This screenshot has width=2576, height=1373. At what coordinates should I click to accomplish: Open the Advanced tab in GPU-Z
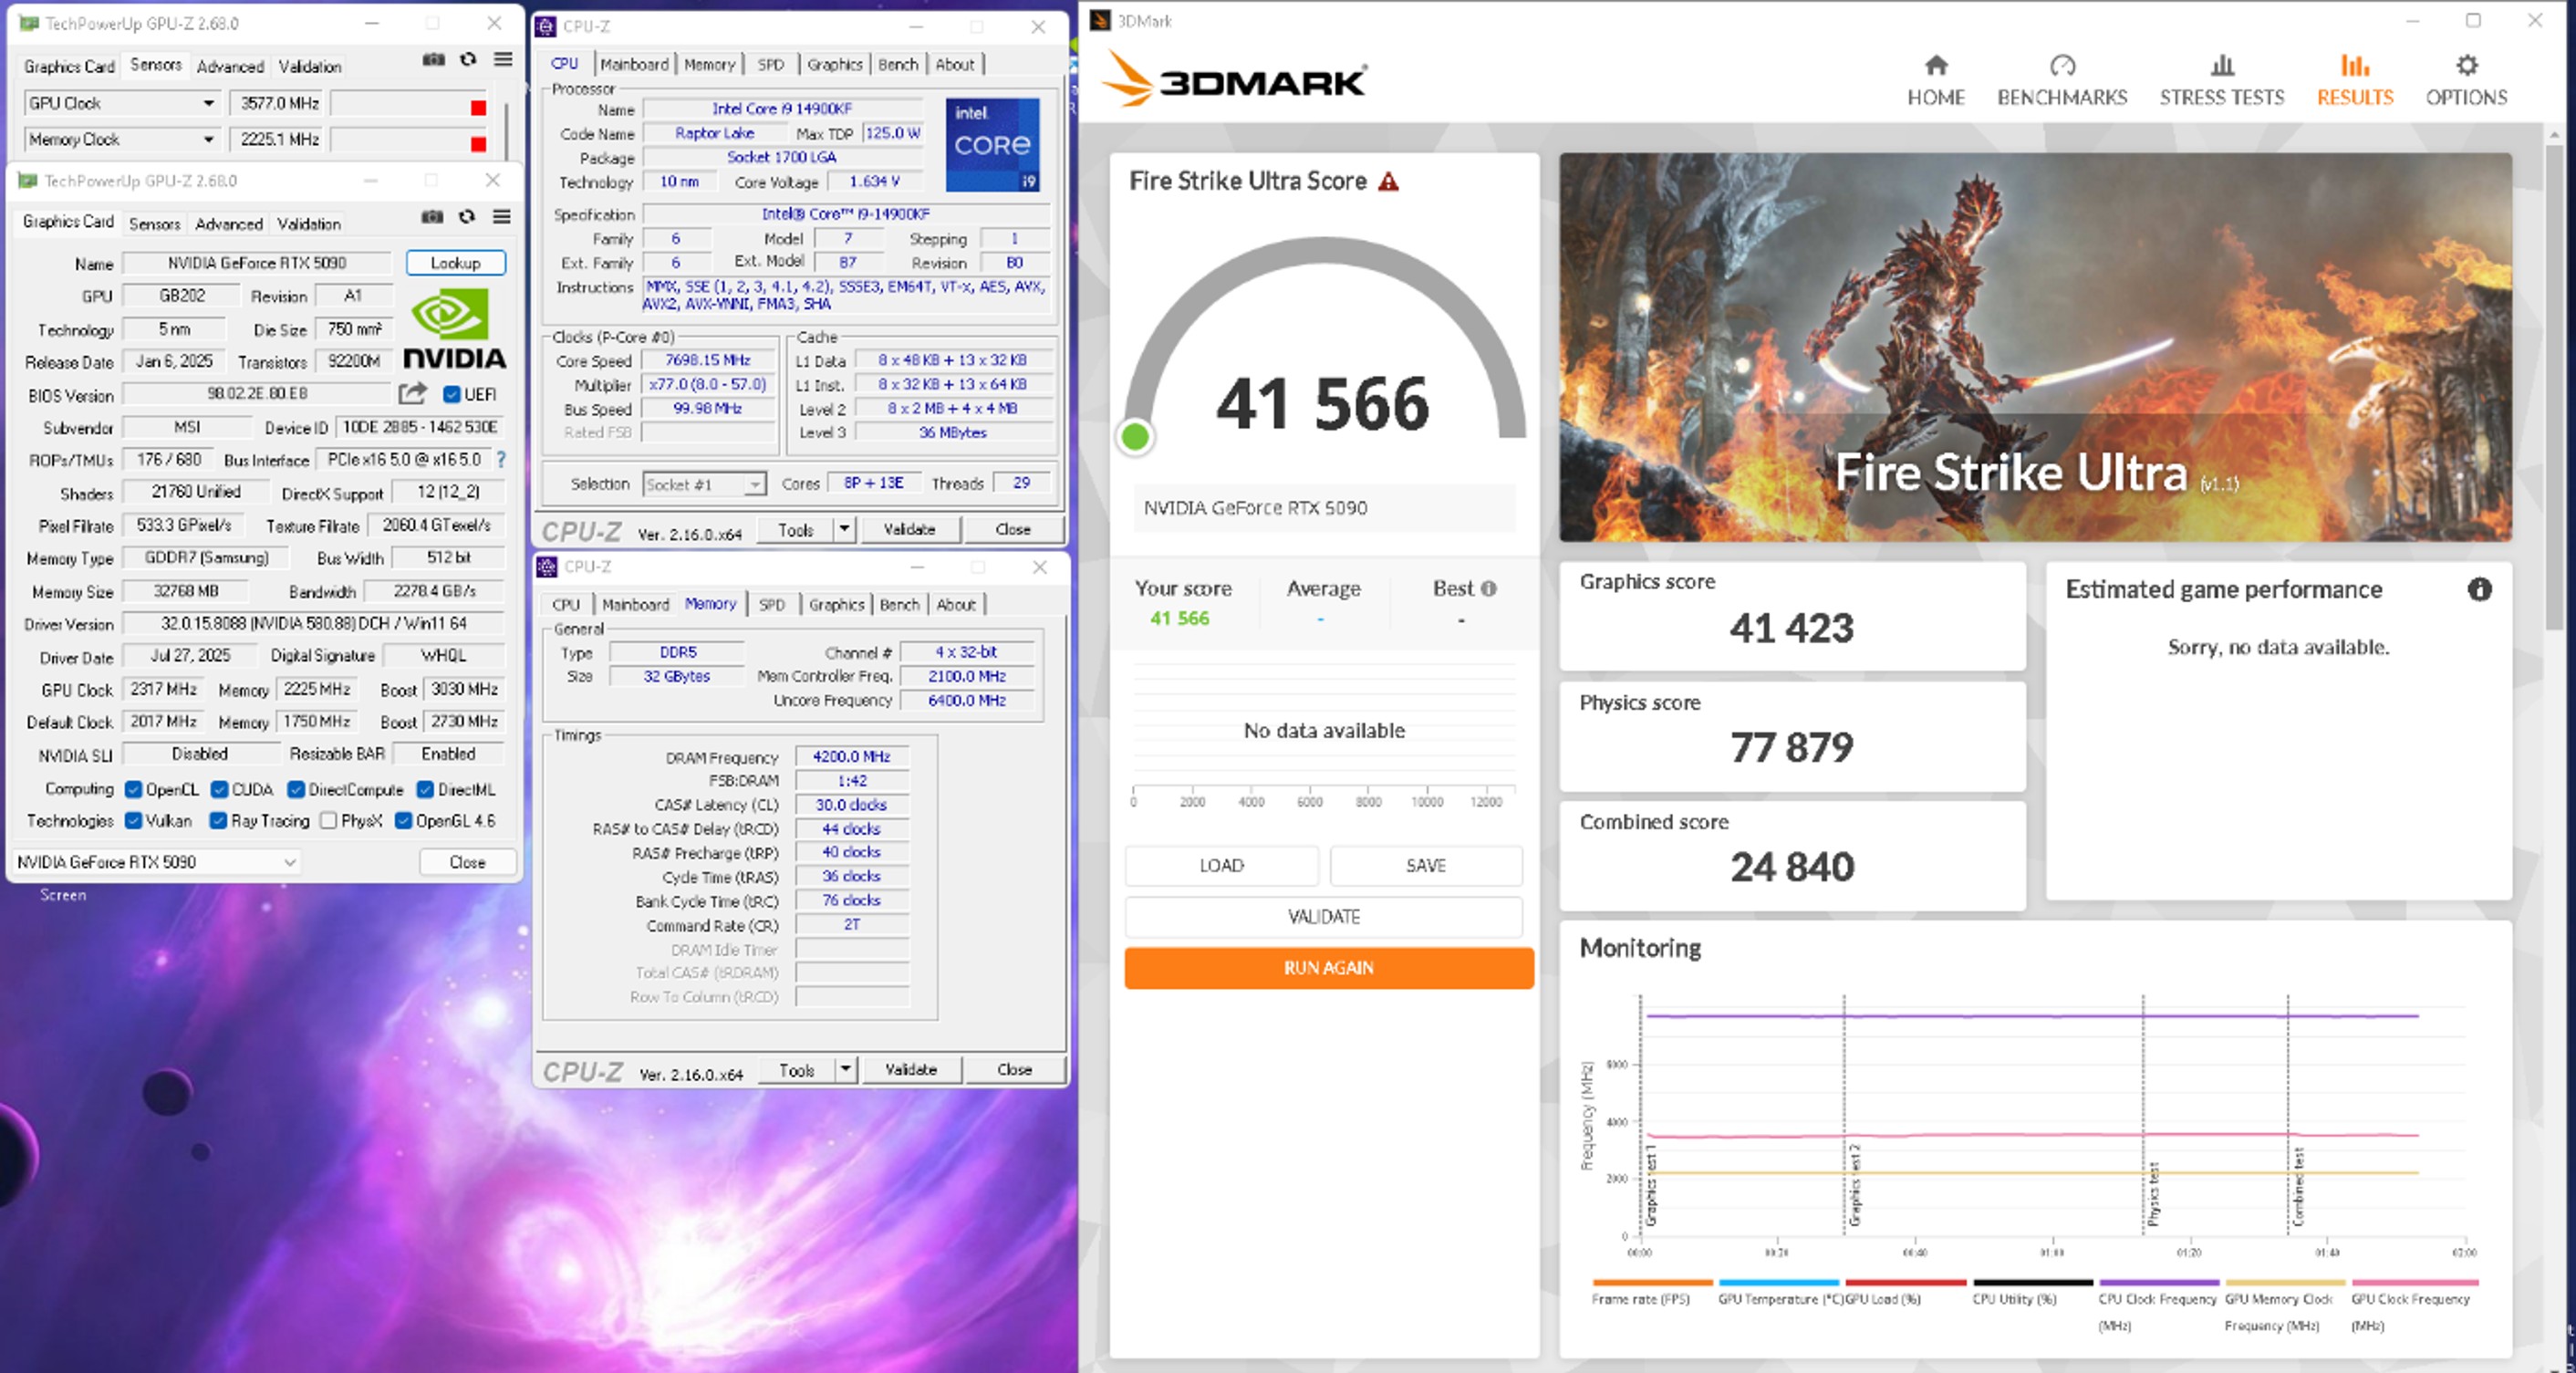pyautogui.click(x=228, y=223)
